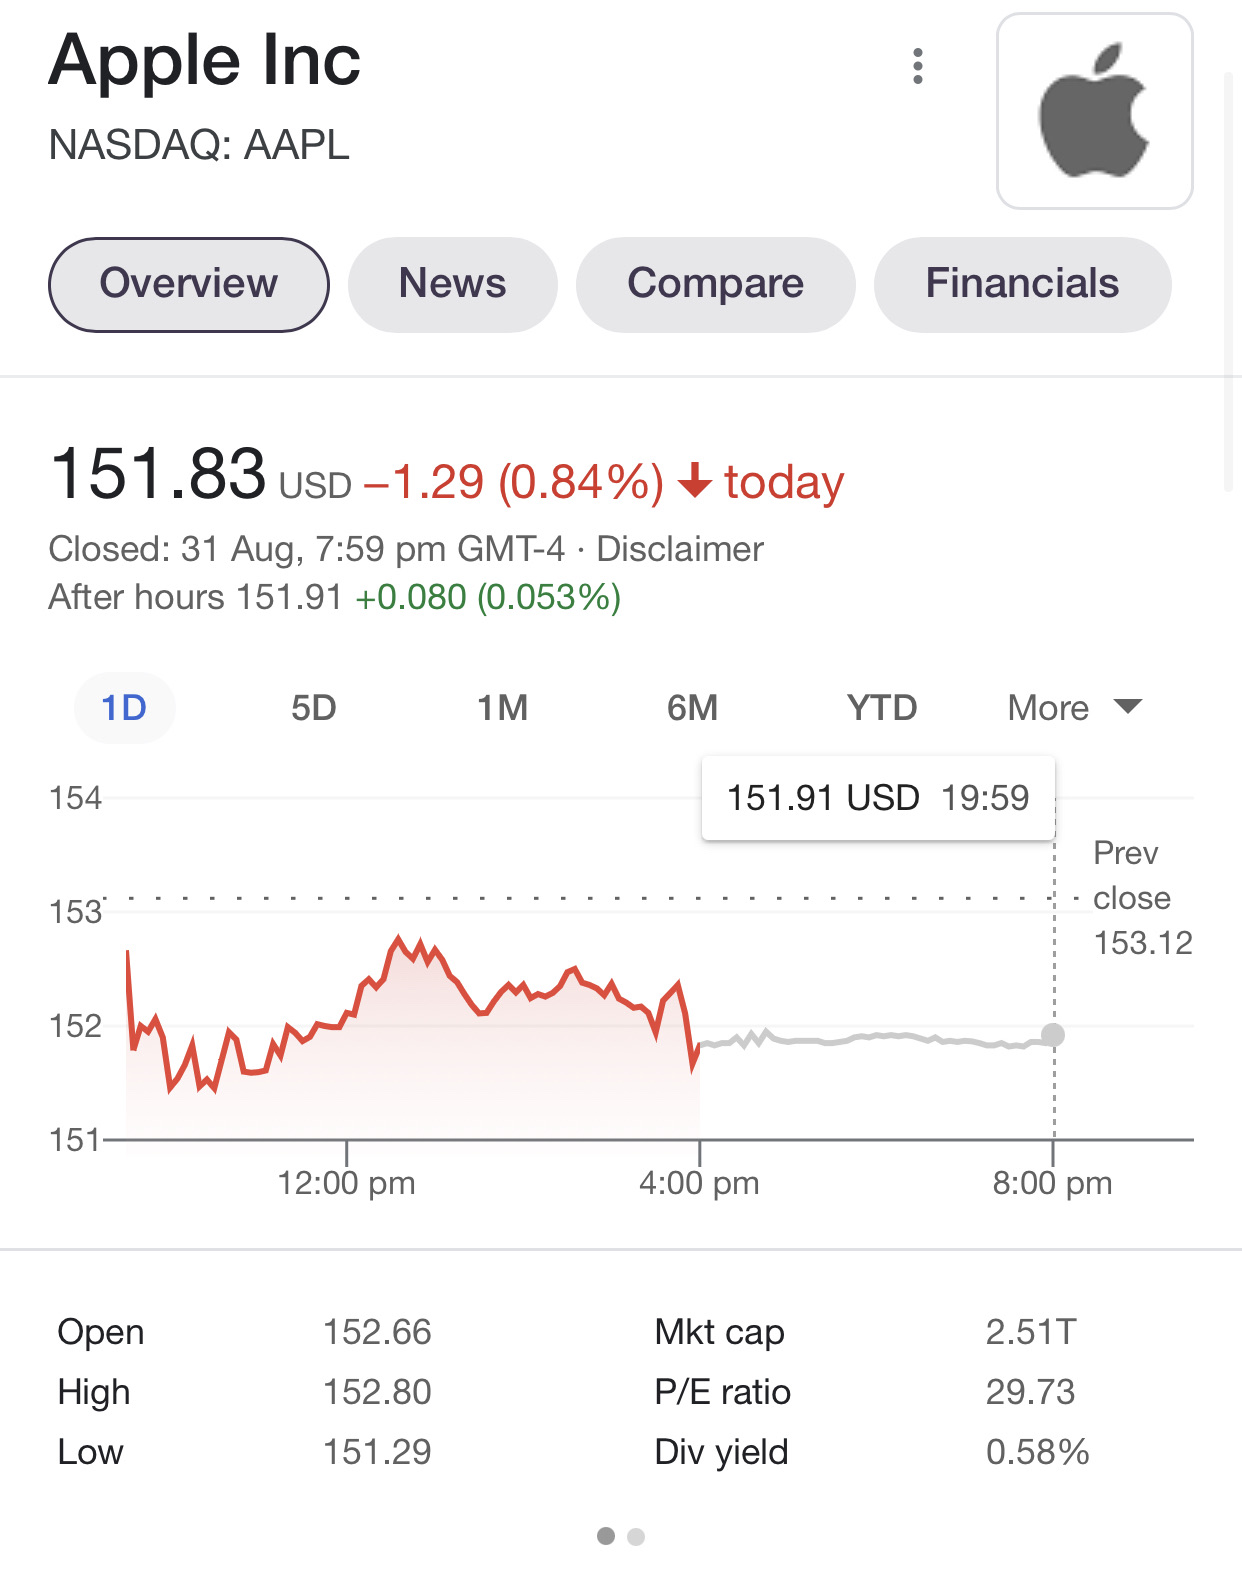
Task: Show the 1M chart range
Action: 502,708
